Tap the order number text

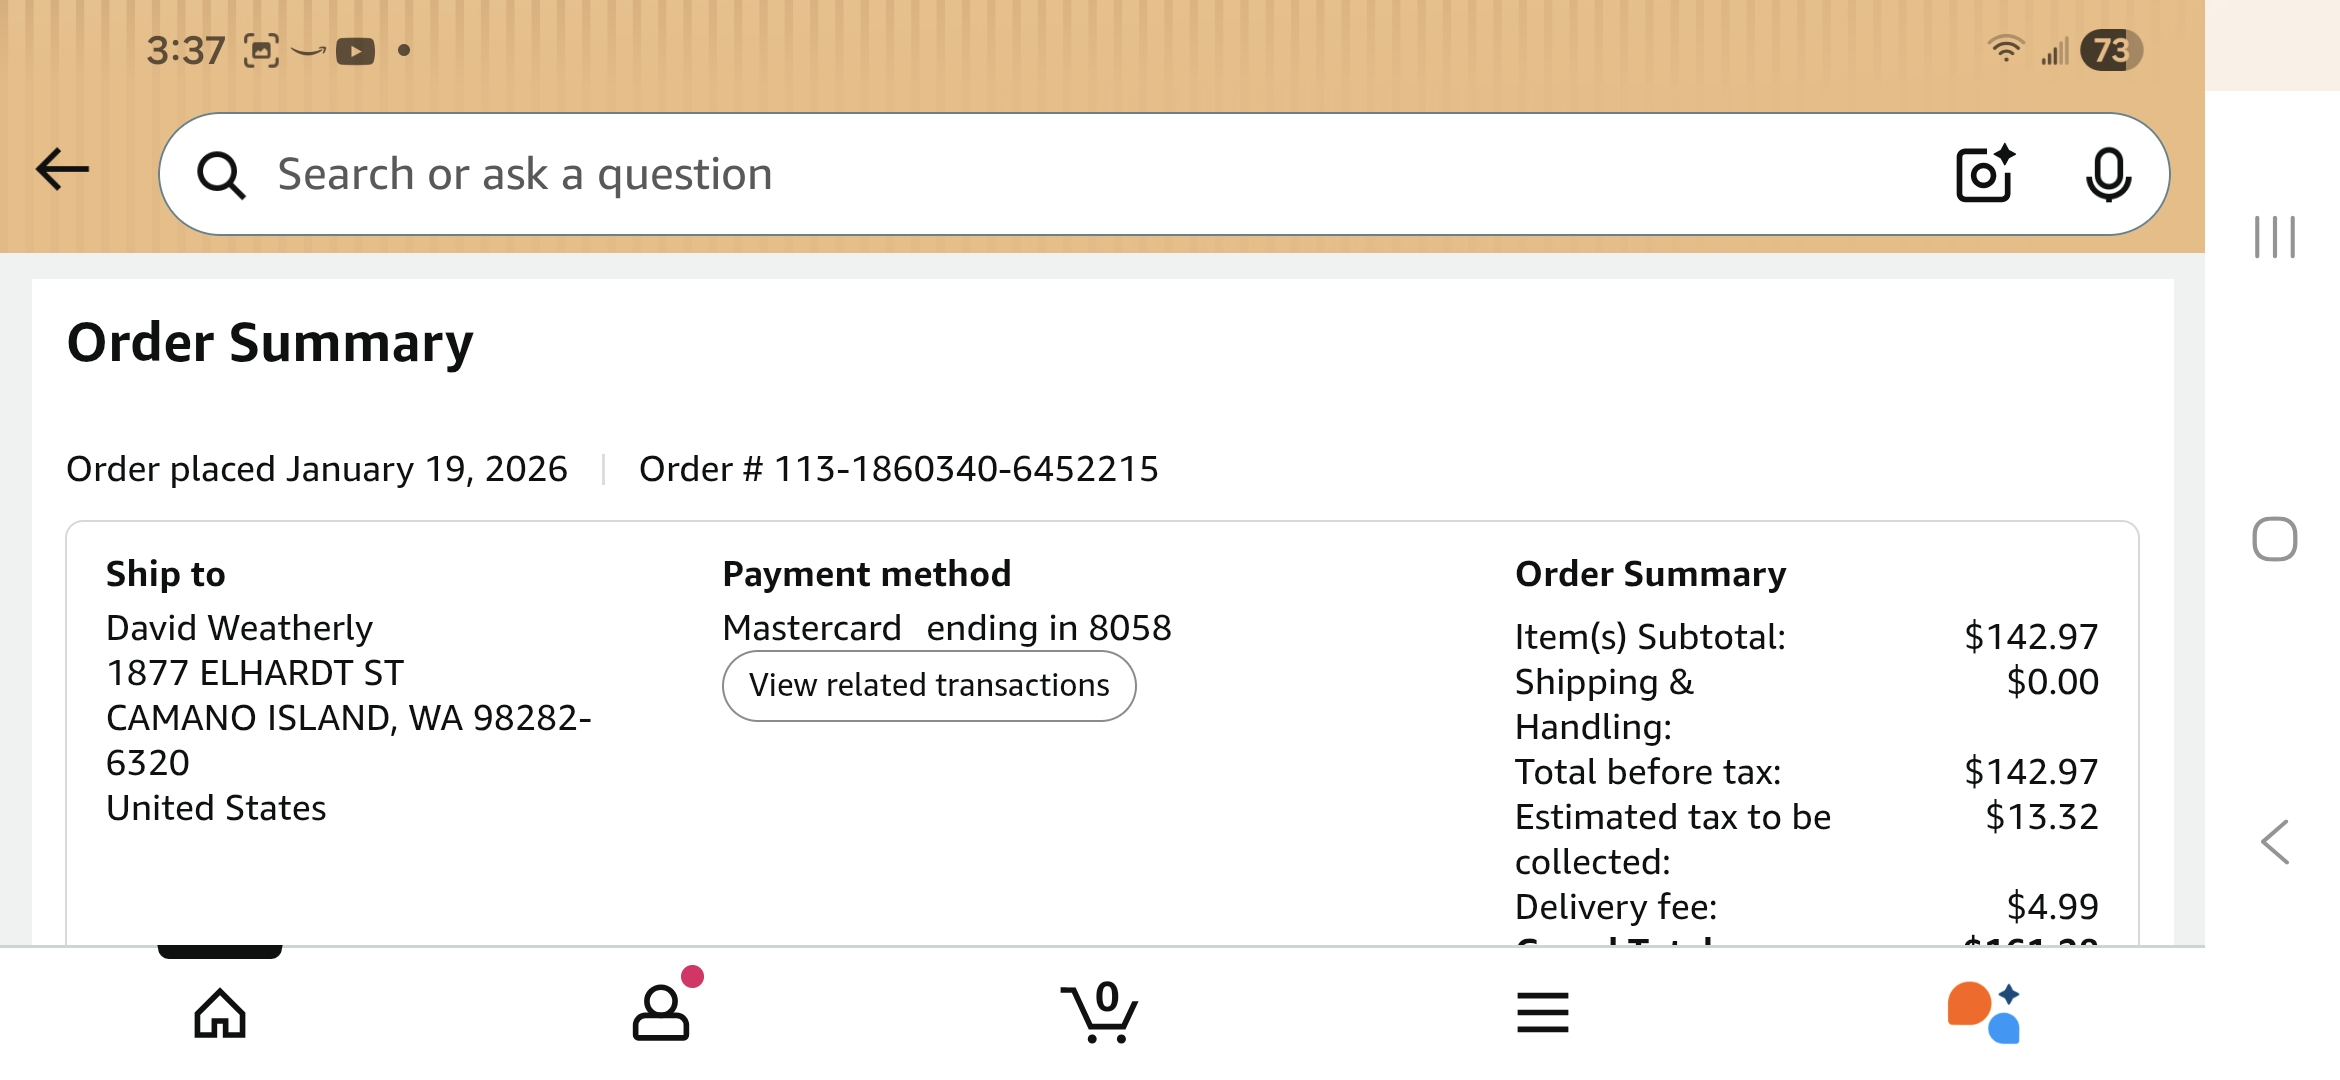(x=898, y=469)
